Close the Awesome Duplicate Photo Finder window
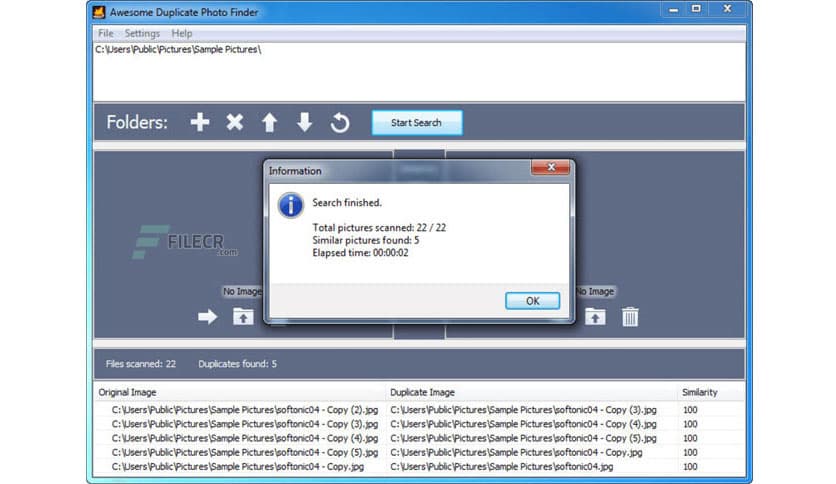The width and height of the screenshot is (836, 484). pos(727,9)
